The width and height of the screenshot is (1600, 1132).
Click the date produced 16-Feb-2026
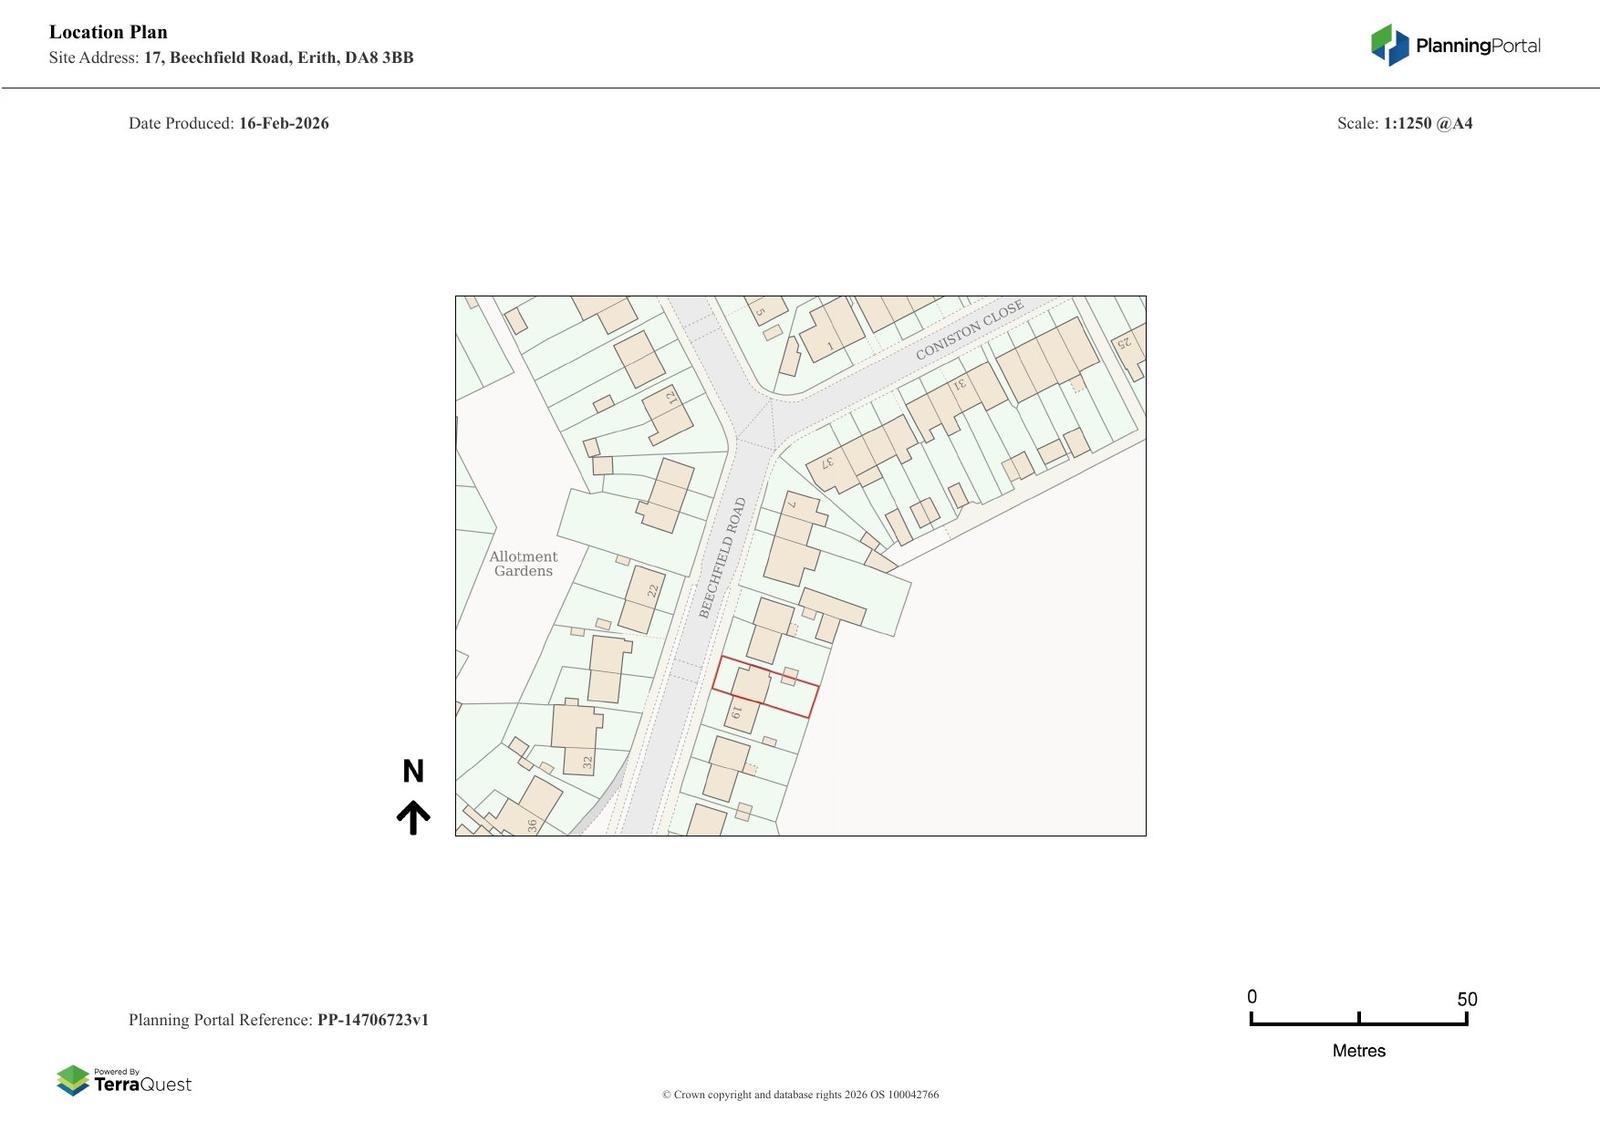[x=283, y=123]
